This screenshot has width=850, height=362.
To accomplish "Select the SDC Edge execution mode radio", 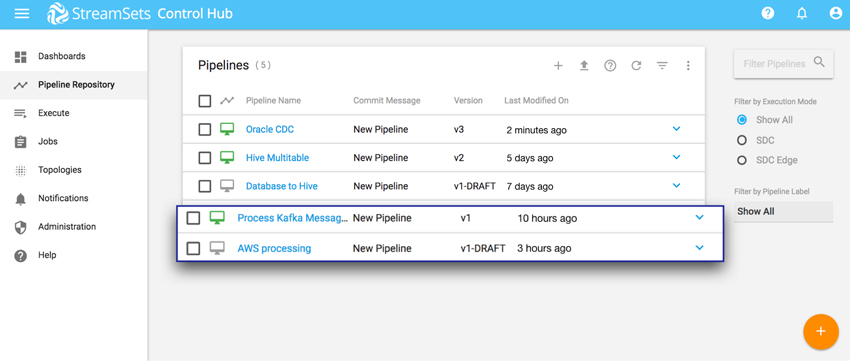I will tap(742, 160).
